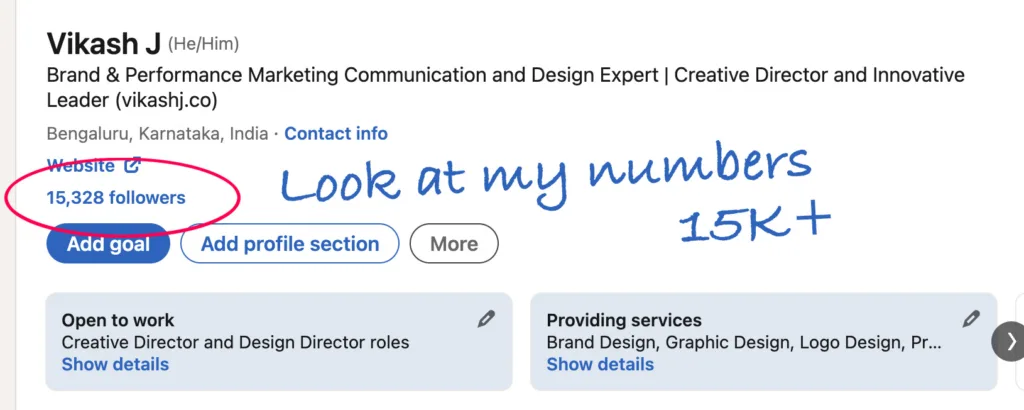Viewport: 1024px width, 410px height.
Task: Advance the cards carousel with the right chevron
Action: (1010, 341)
